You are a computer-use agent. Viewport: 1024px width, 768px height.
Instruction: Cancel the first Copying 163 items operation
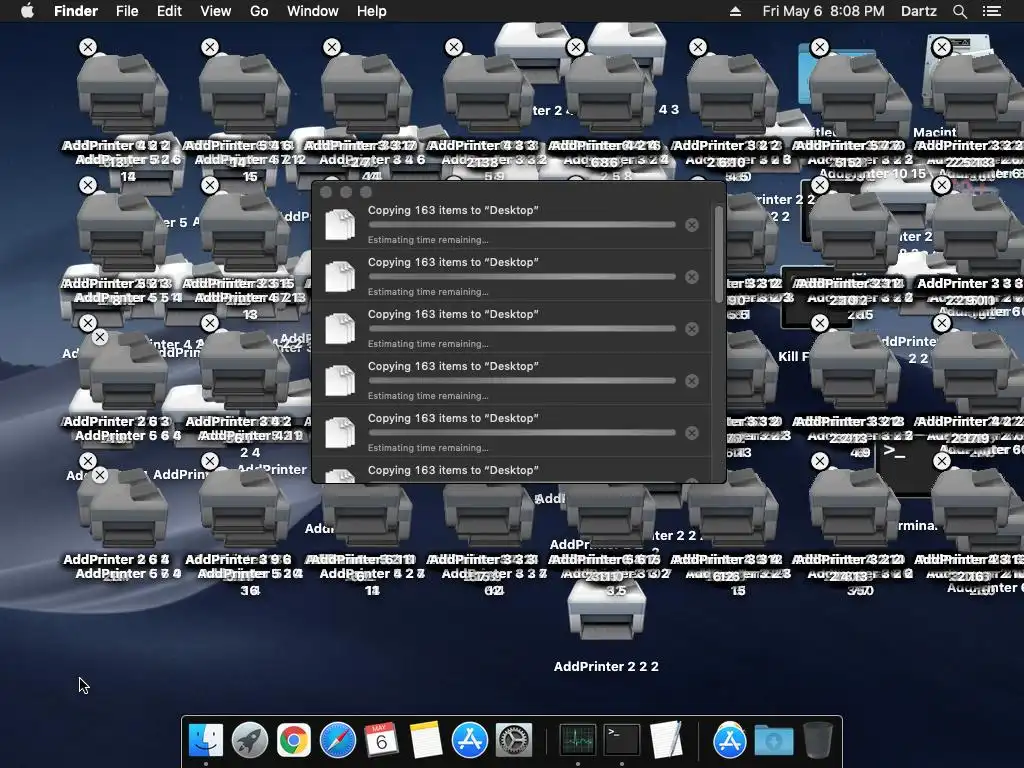pyautogui.click(x=692, y=225)
